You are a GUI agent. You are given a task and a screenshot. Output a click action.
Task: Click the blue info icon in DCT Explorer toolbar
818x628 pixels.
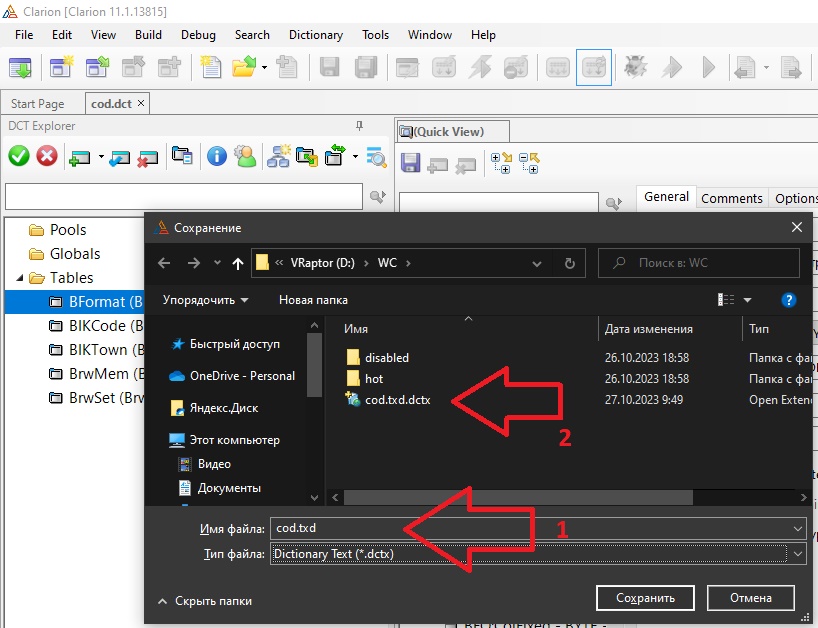tap(216, 156)
